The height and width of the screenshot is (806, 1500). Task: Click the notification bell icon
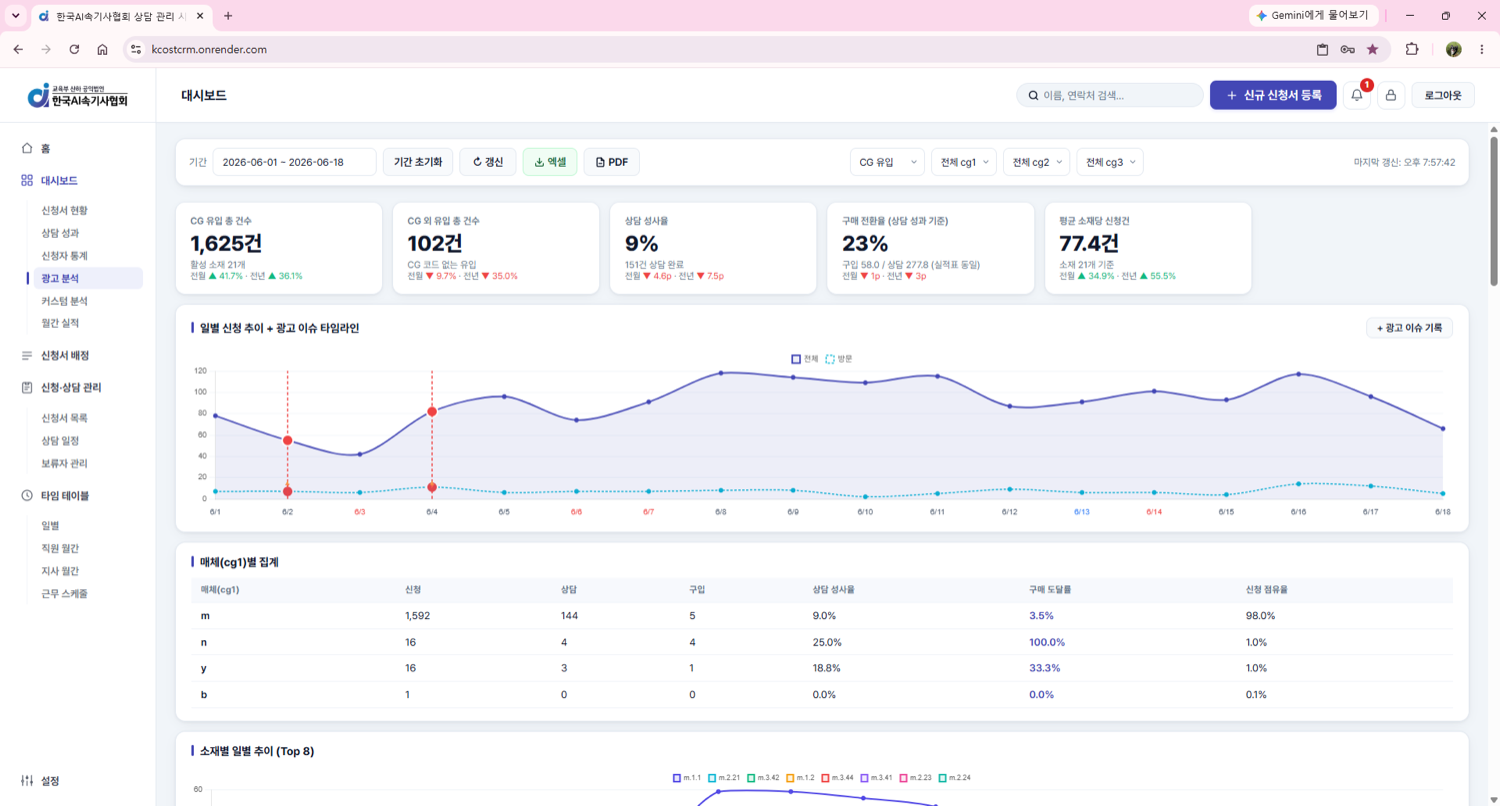(x=1356, y=95)
